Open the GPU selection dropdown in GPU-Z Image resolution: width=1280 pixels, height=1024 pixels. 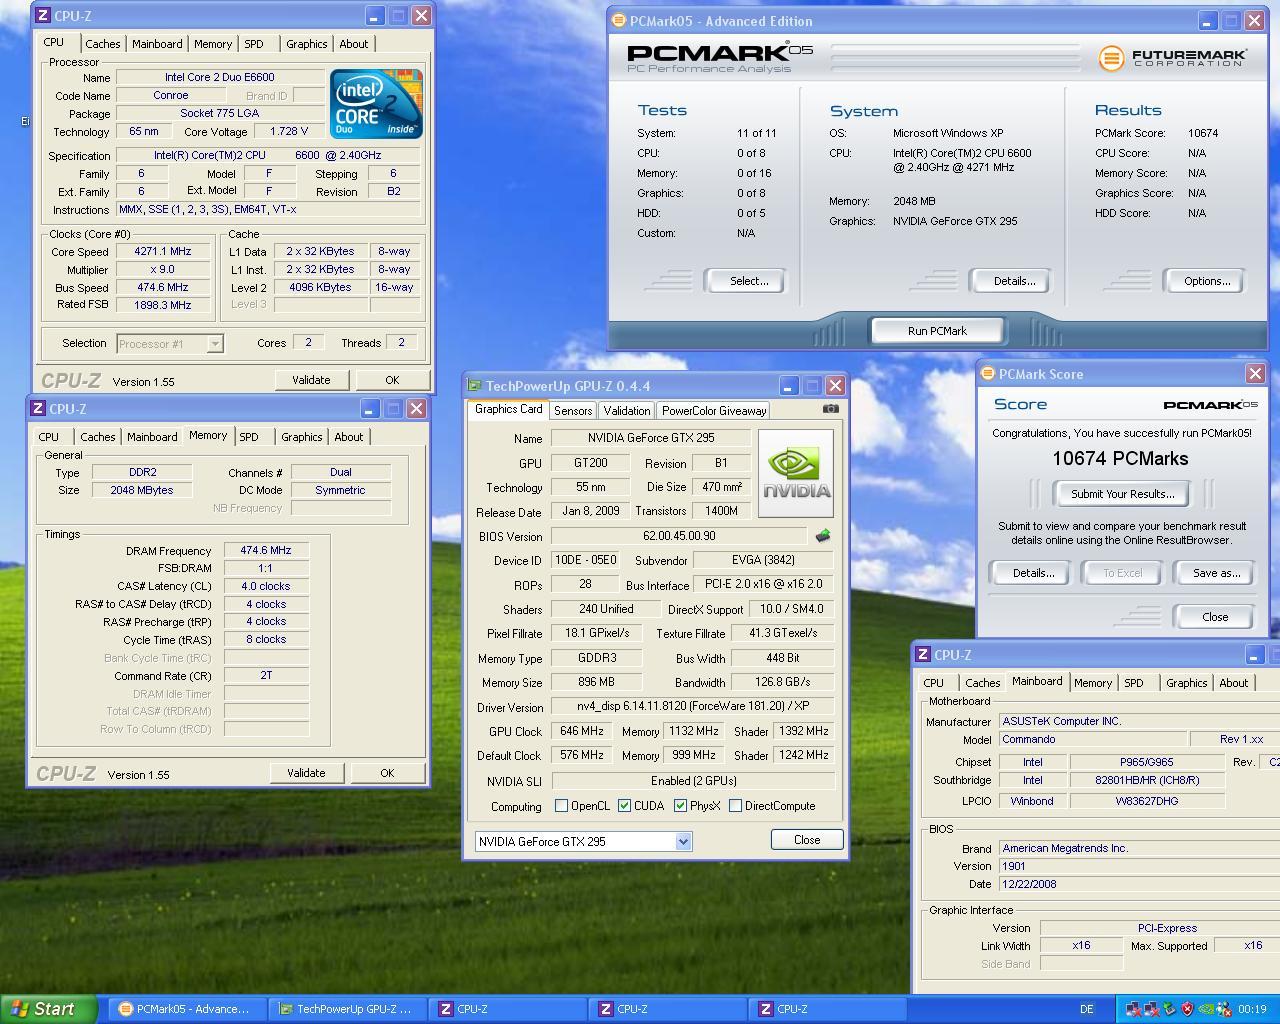tap(683, 842)
